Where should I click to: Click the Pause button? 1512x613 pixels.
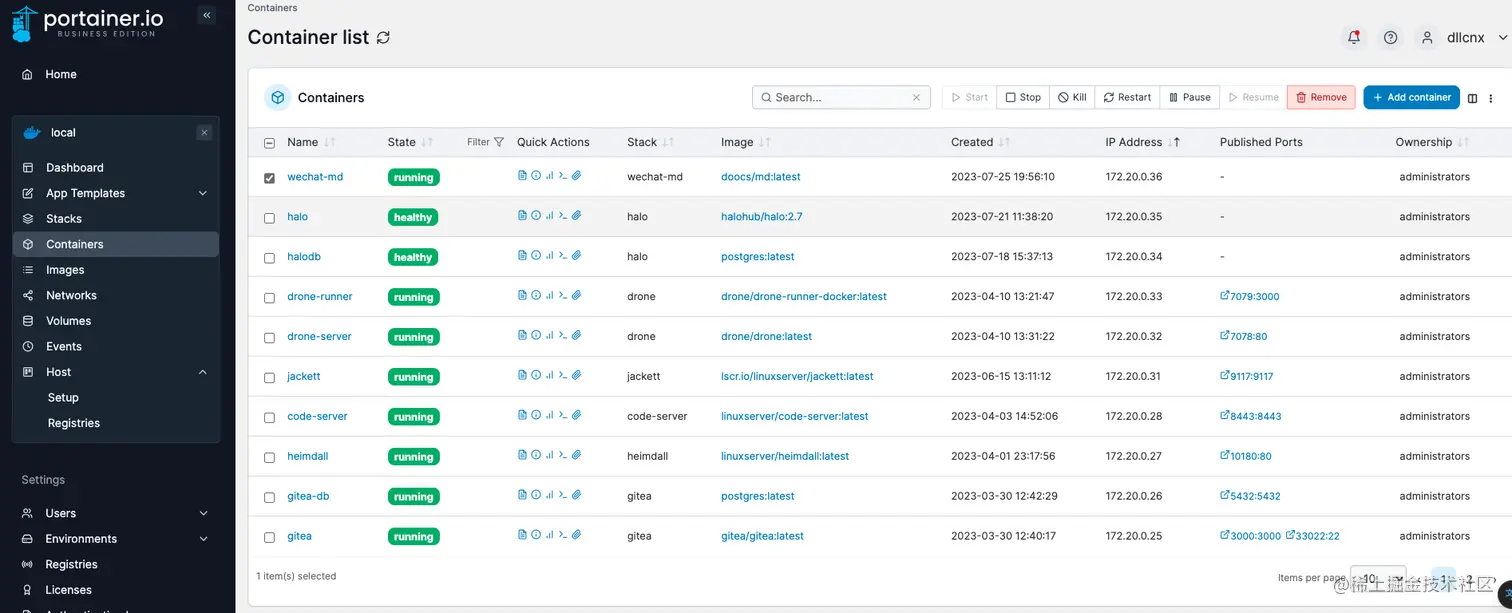coord(1189,97)
